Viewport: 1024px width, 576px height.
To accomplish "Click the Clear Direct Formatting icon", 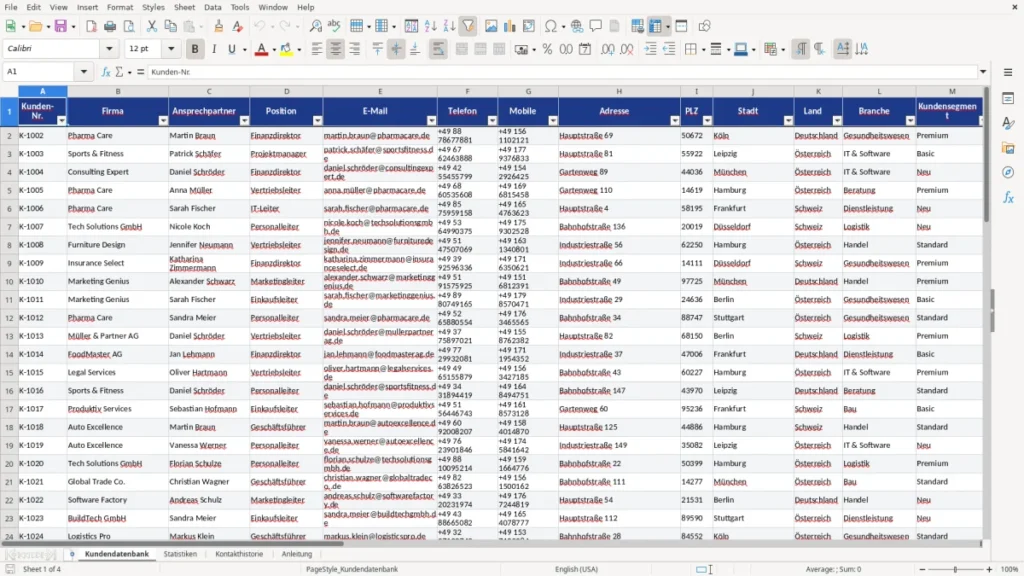I will 238,26.
